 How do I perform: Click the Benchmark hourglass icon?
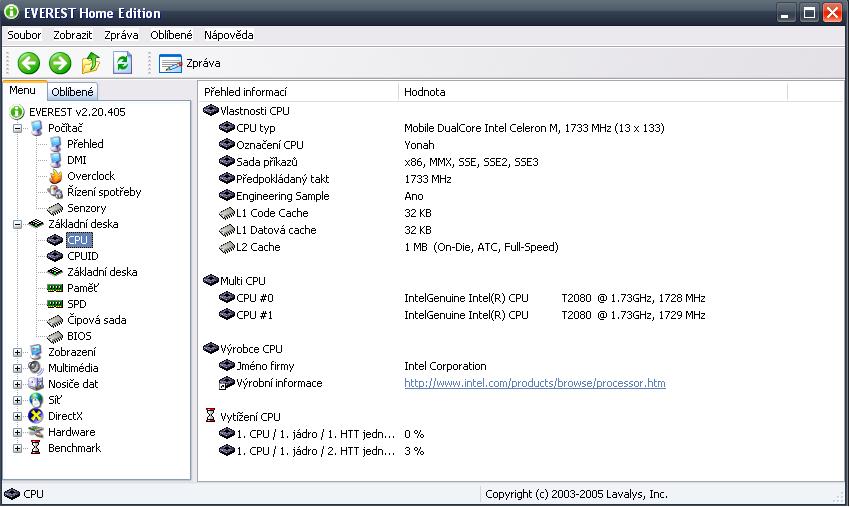[36, 448]
